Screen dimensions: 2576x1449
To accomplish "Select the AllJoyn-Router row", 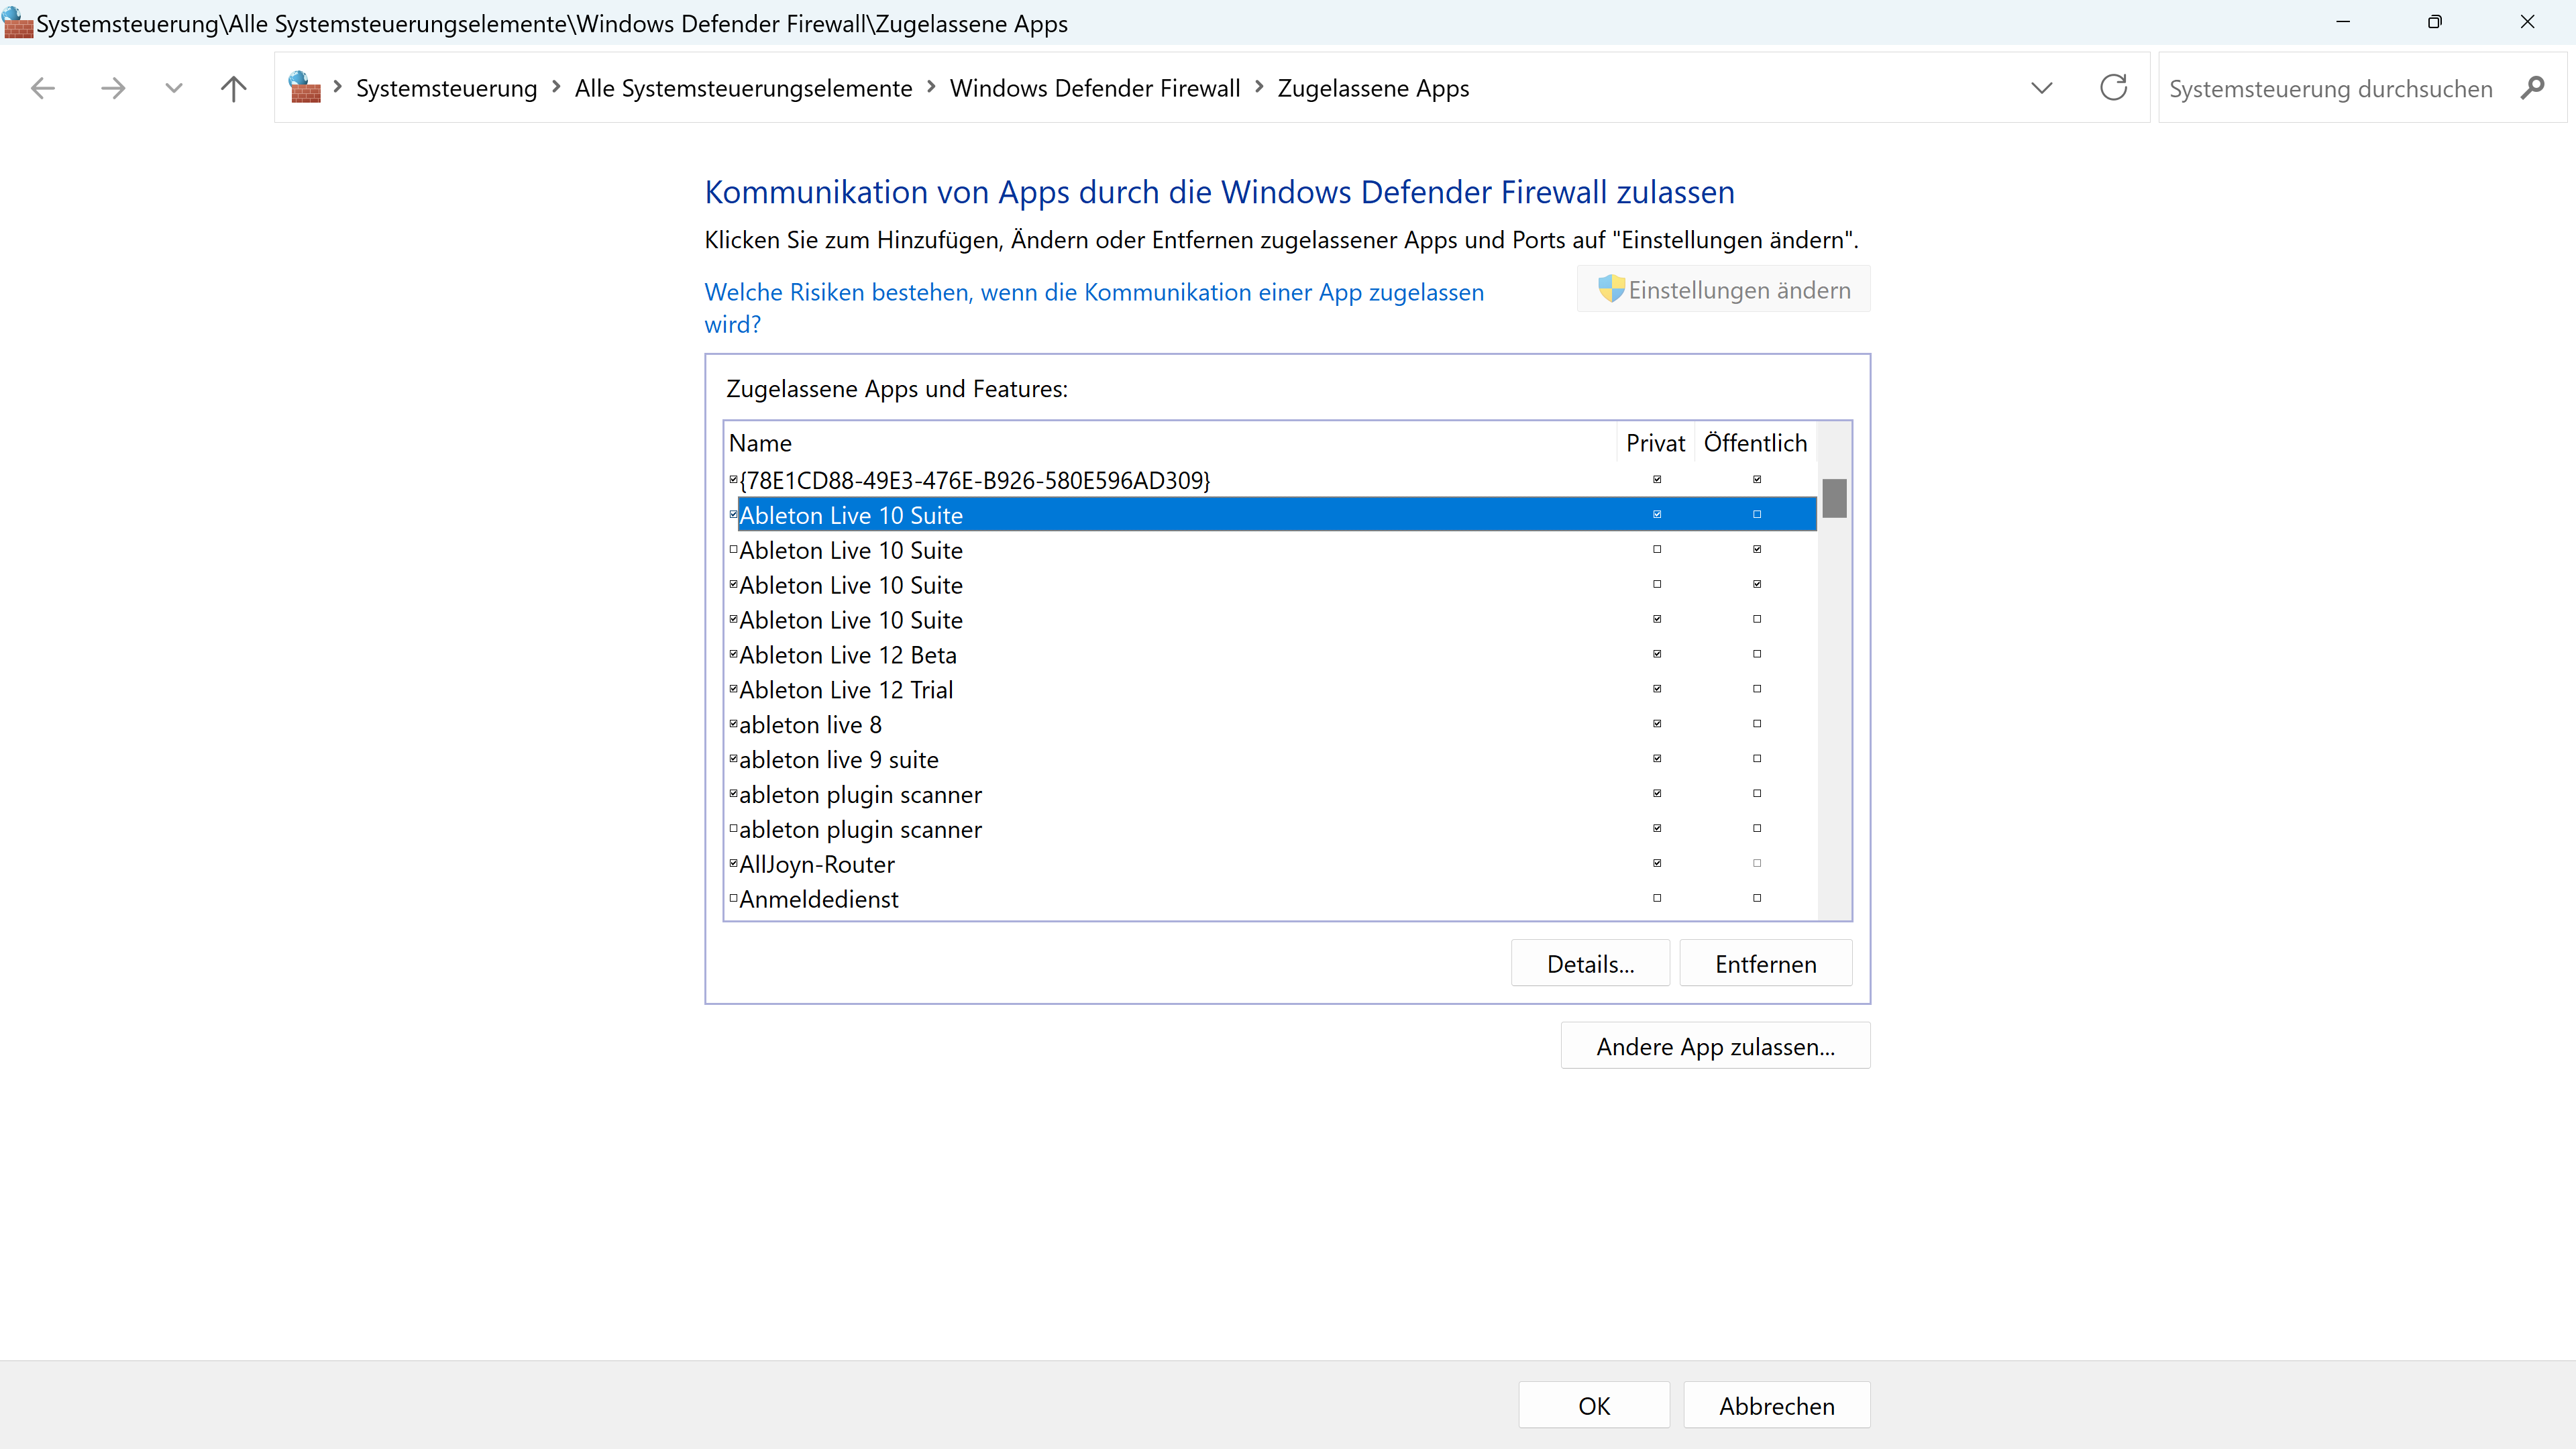I will pos(1270,863).
